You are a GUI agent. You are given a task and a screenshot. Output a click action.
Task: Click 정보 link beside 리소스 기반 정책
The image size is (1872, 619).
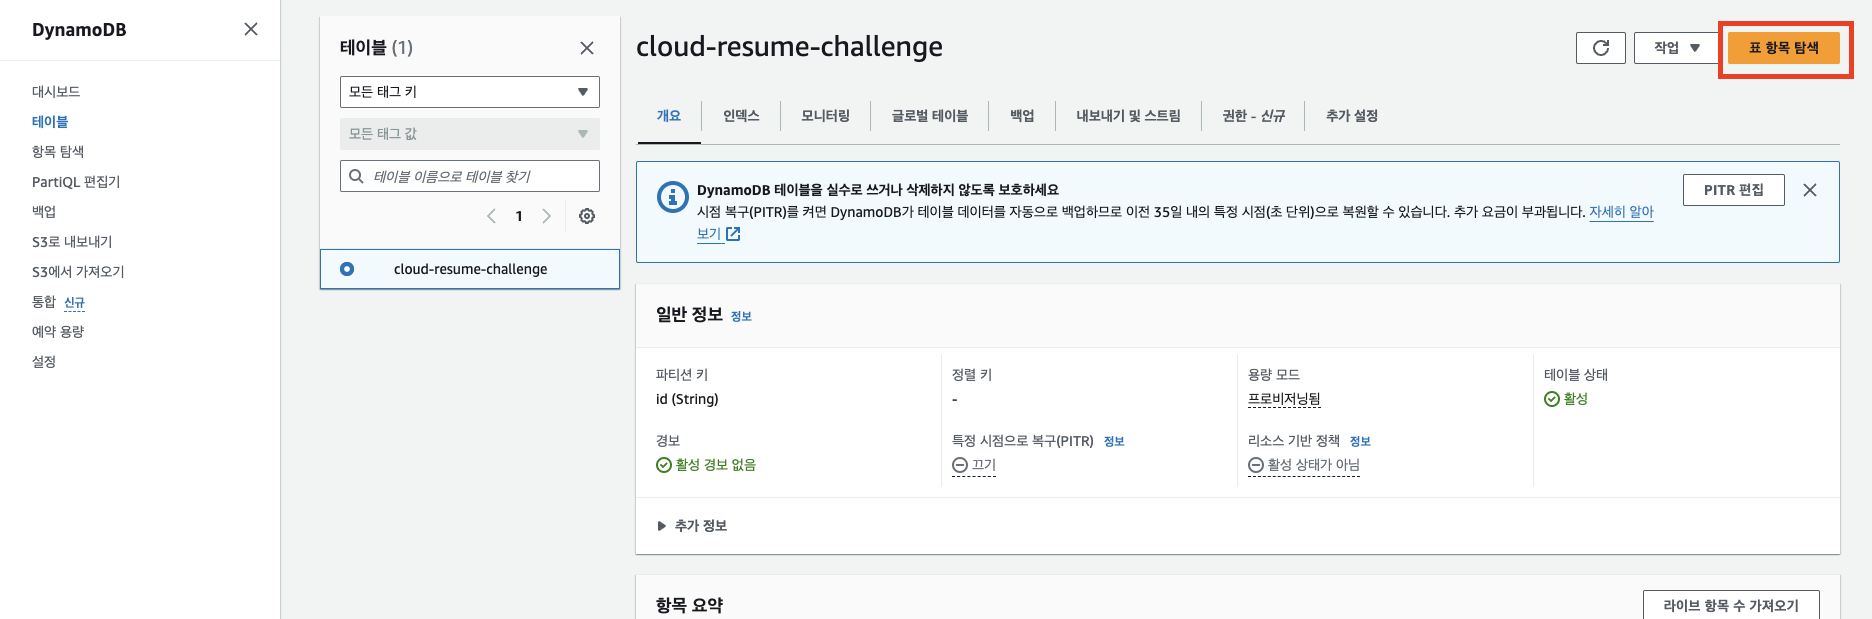click(1360, 441)
